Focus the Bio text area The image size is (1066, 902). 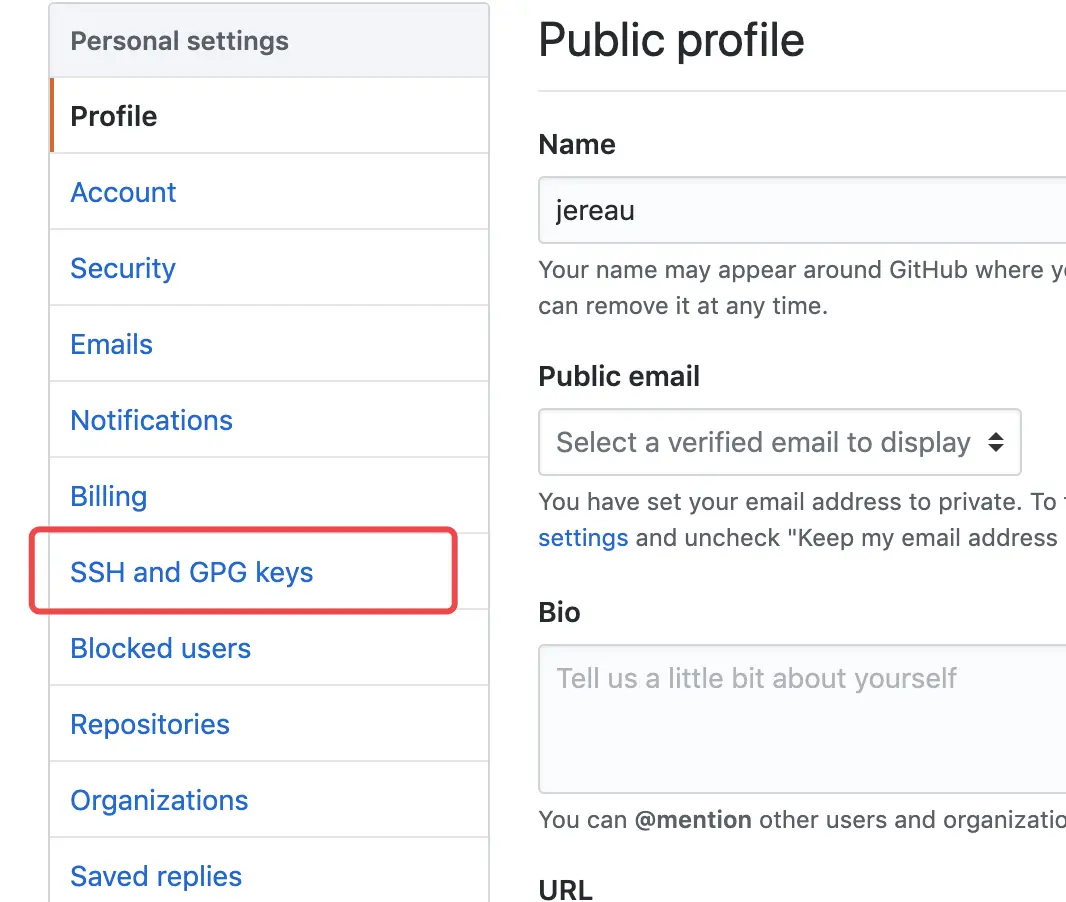click(x=800, y=718)
